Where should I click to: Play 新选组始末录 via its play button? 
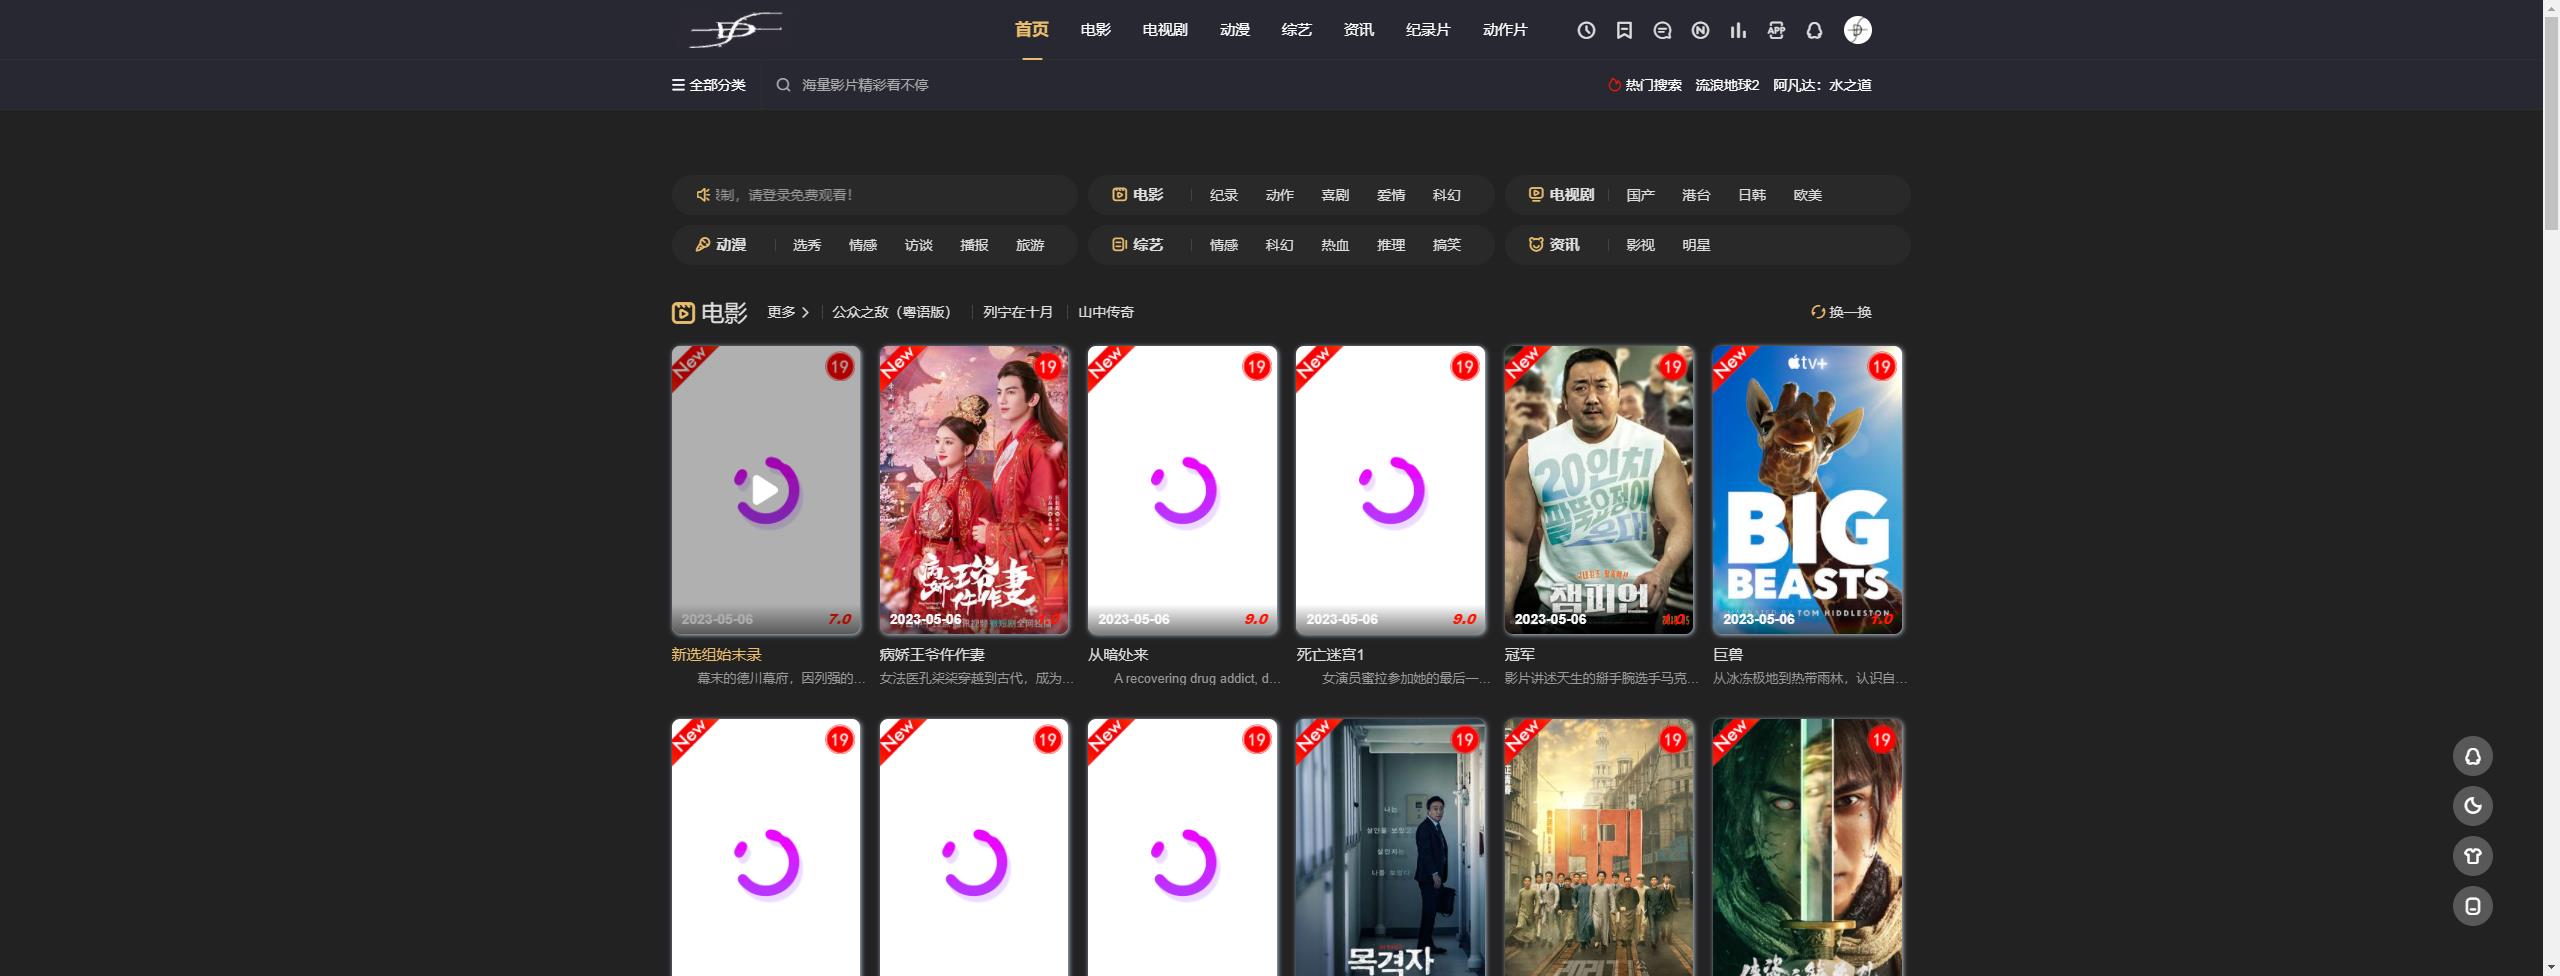coord(766,490)
